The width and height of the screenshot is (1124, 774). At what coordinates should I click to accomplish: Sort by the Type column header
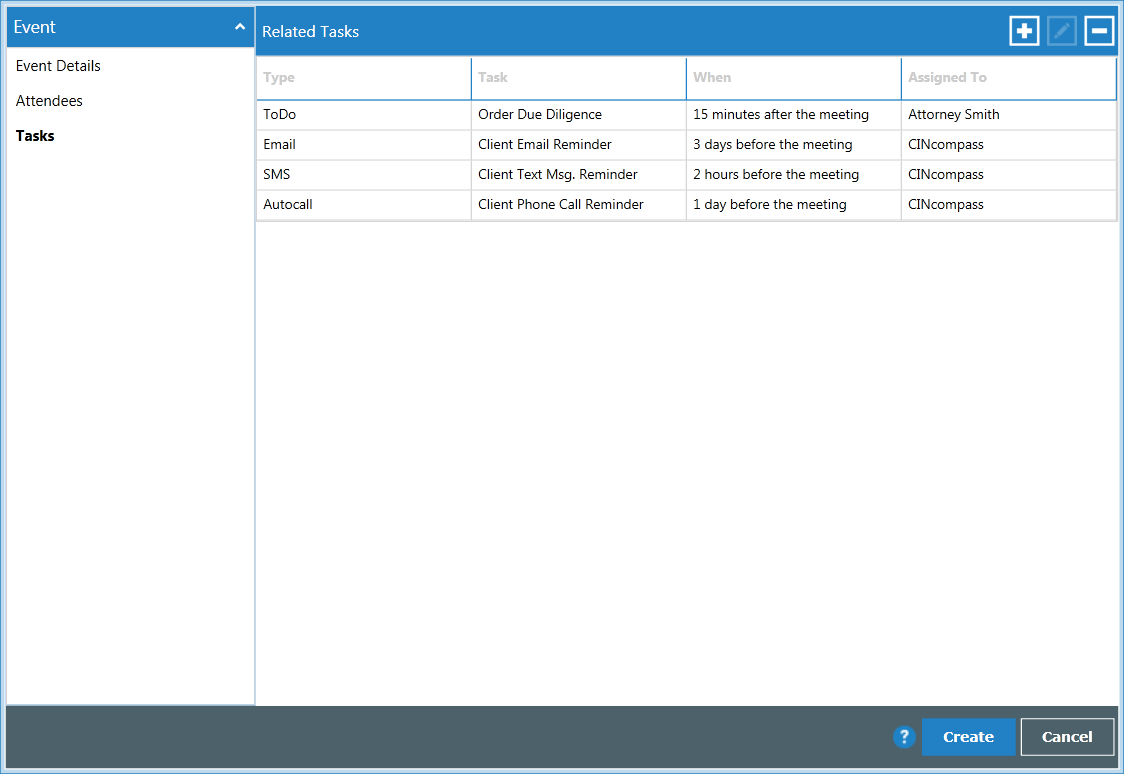[279, 77]
